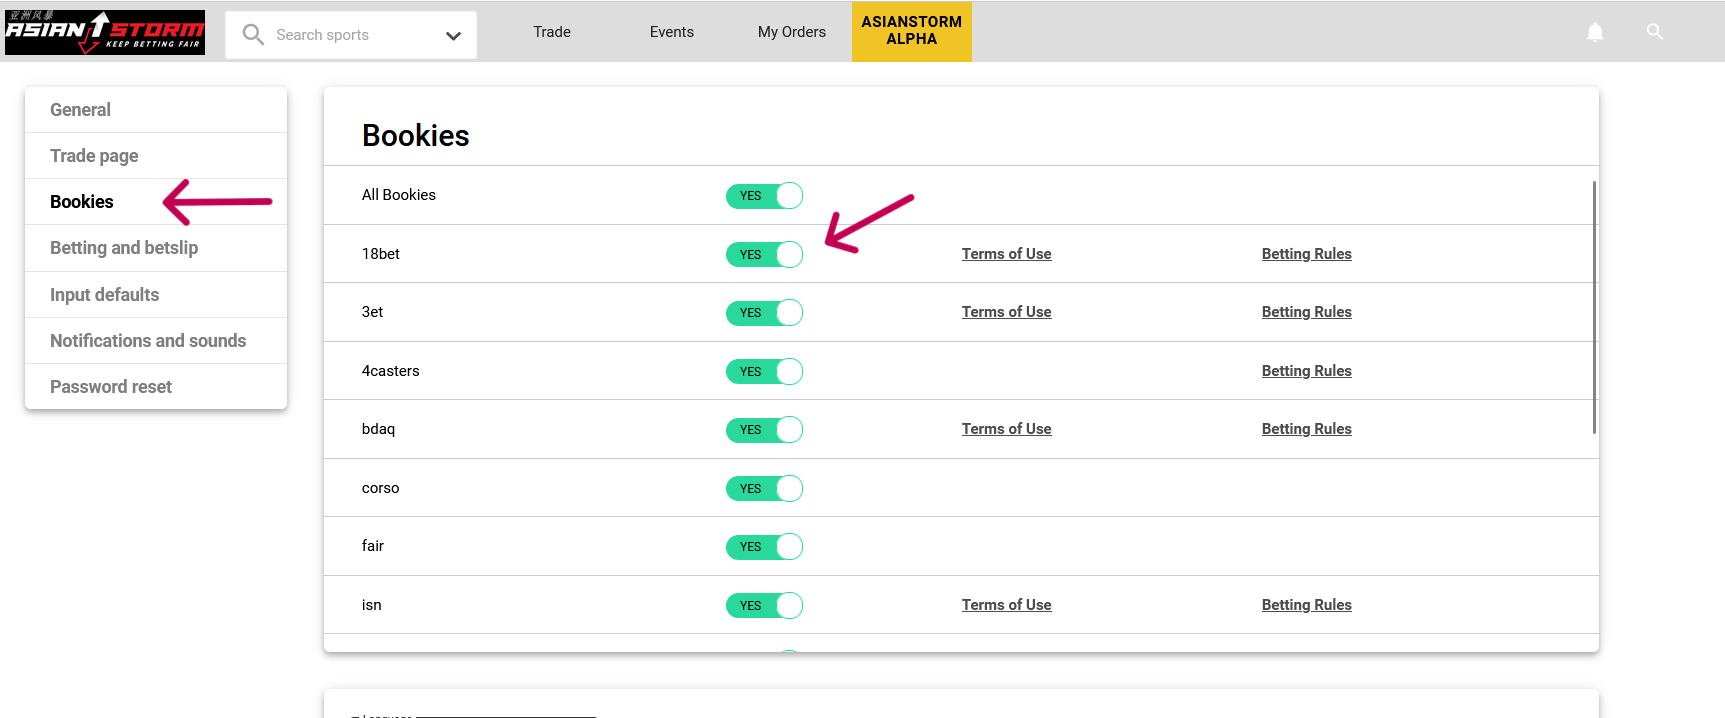
Task: Click the isn bookie name
Action: pos(371,605)
